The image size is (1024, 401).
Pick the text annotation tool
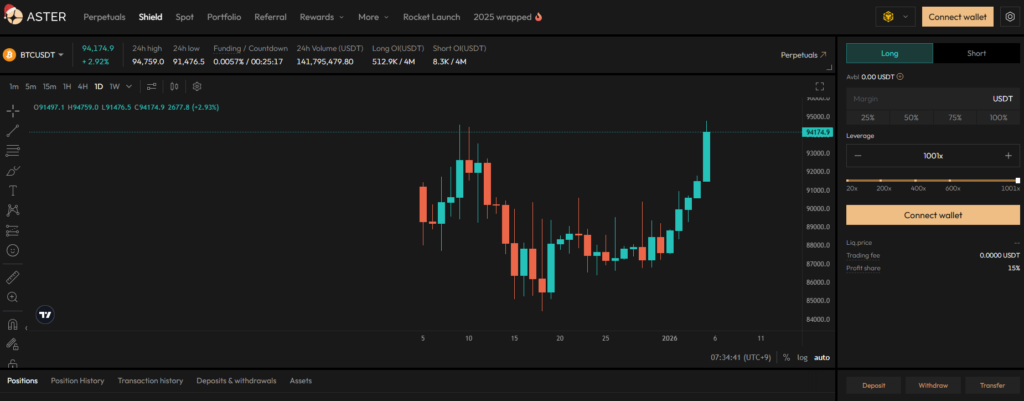[x=13, y=190]
